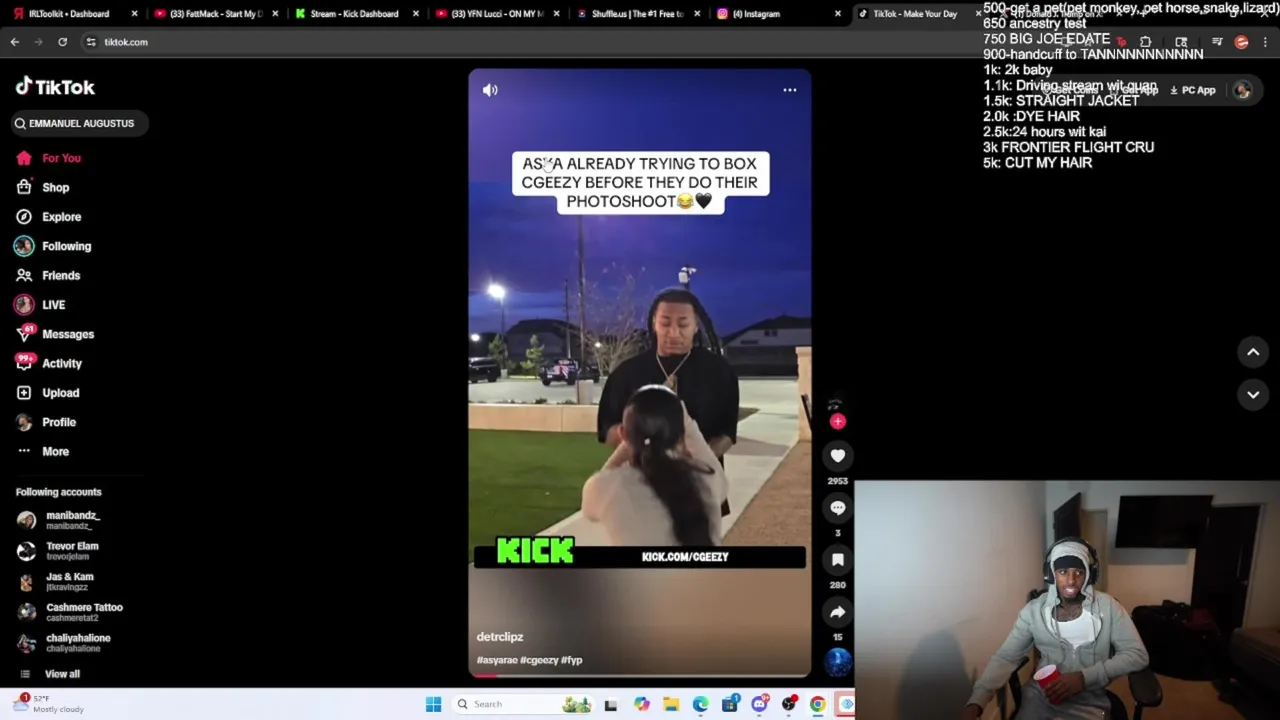Click #cgeezy hashtag
The image size is (1280, 720).
539,660
